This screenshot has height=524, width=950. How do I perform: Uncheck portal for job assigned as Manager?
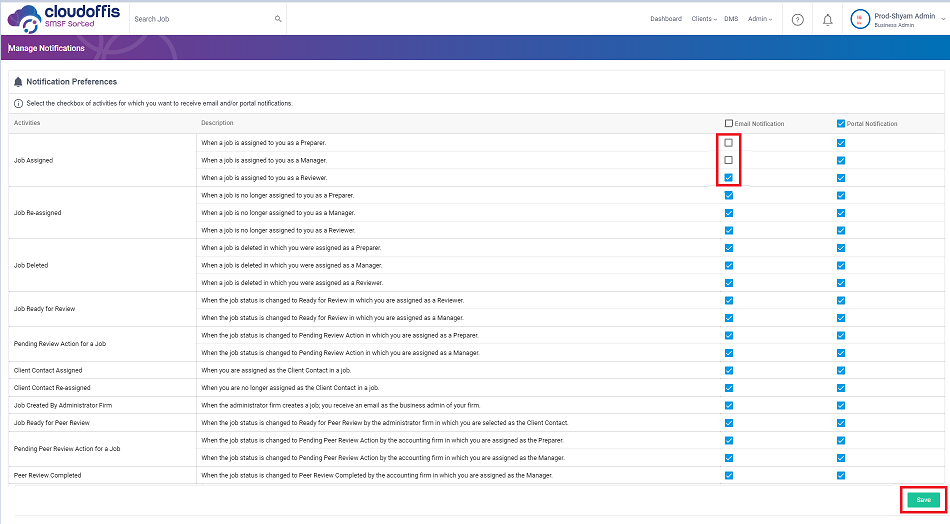point(841,161)
